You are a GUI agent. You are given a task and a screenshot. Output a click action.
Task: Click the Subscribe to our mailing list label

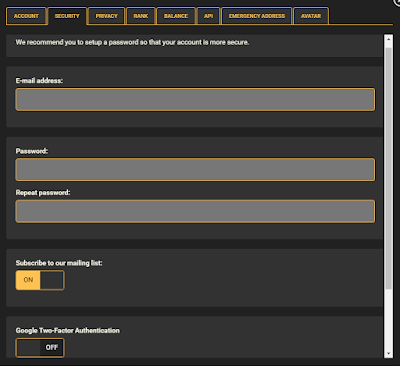coord(59,263)
